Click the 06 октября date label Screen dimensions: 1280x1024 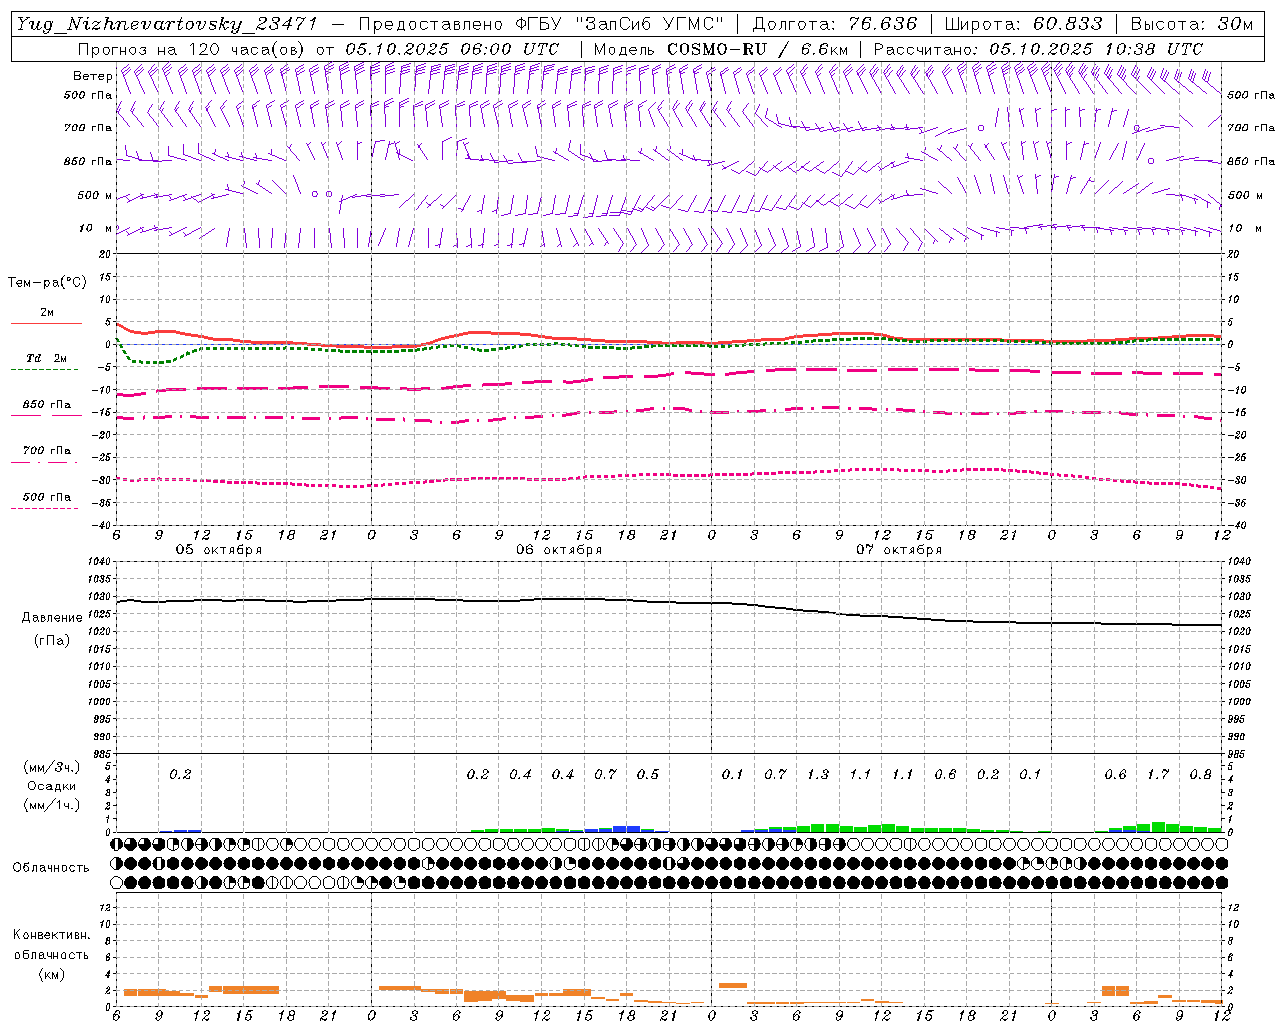pyautogui.click(x=559, y=550)
